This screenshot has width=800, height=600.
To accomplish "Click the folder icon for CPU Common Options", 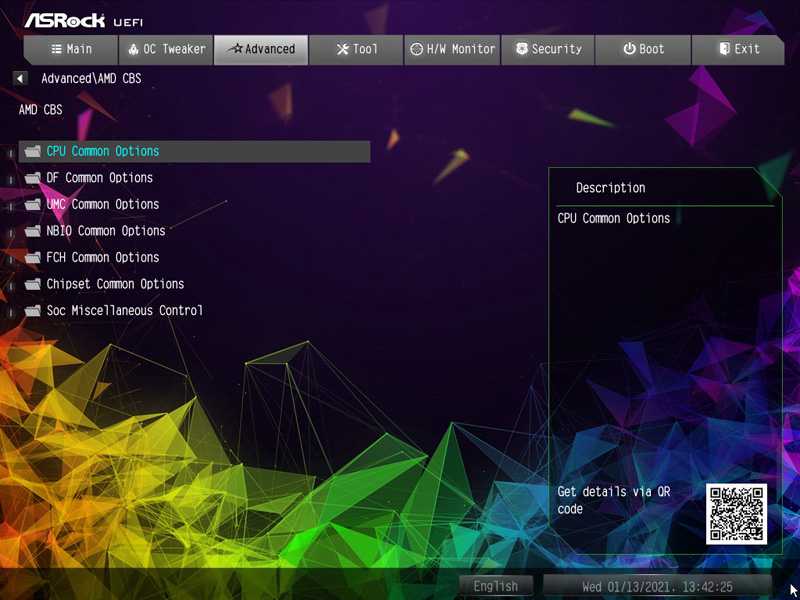I will (33, 152).
